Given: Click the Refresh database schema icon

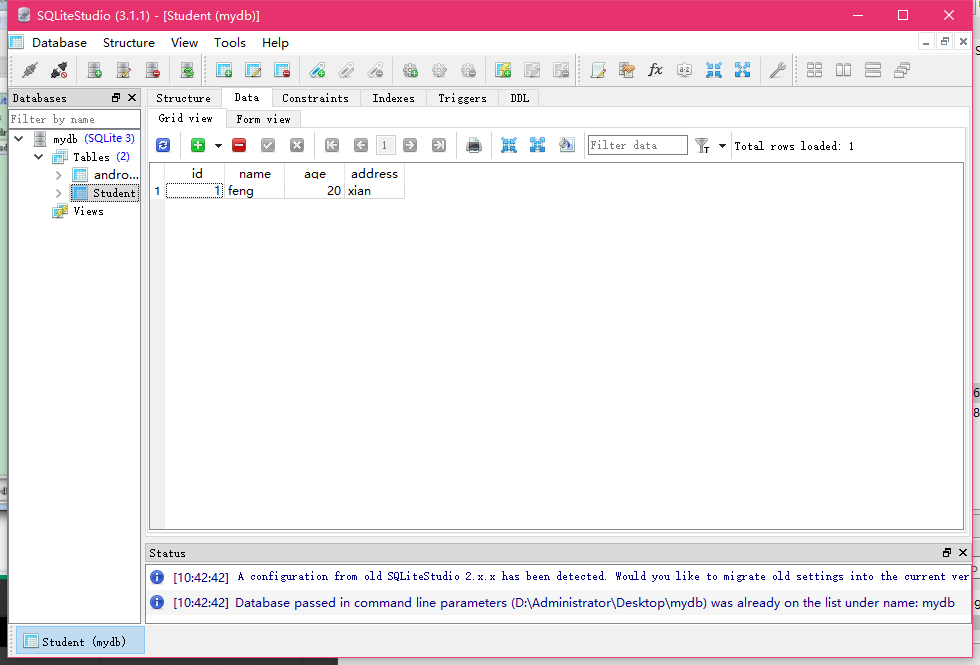Looking at the screenshot, I should click(187, 70).
